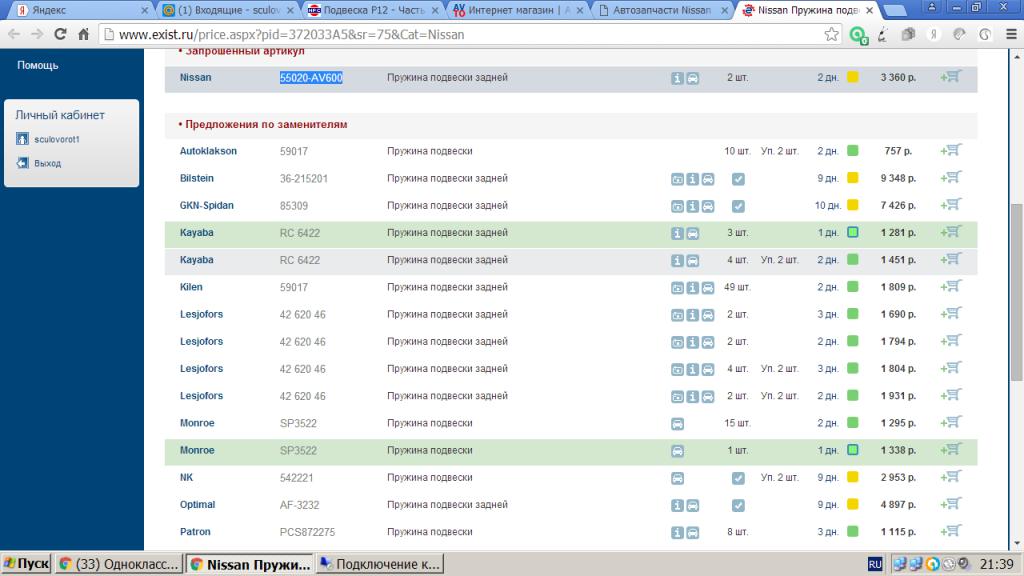Click the Выход logout link
1024x576 pixels.
point(48,163)
